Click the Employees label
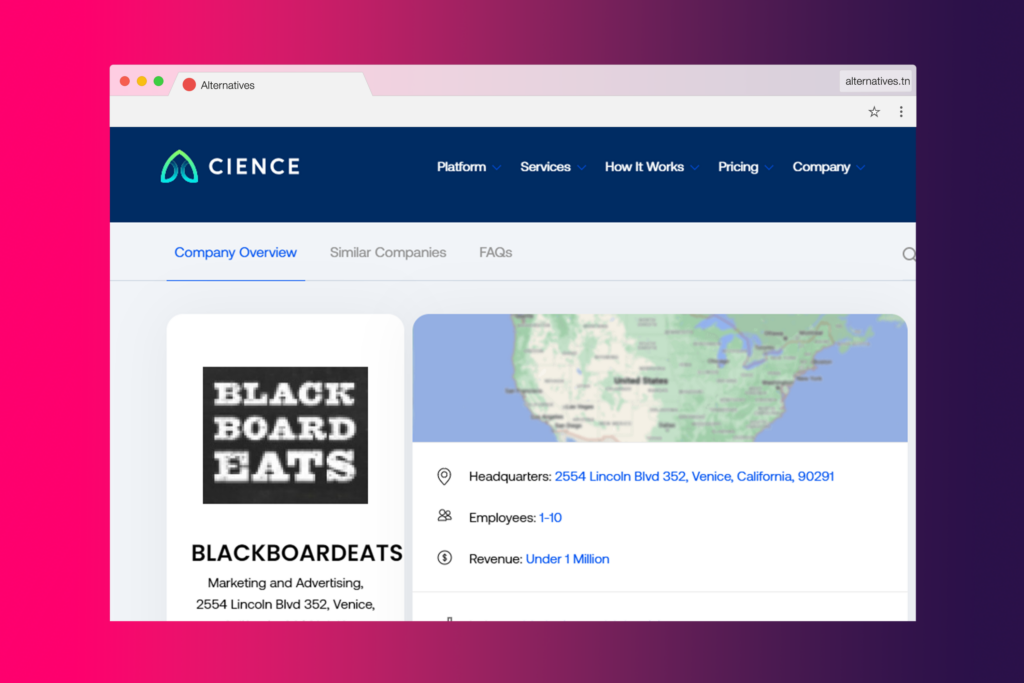This screenshot has width=1024, height=683. click(x=502, y=518)
